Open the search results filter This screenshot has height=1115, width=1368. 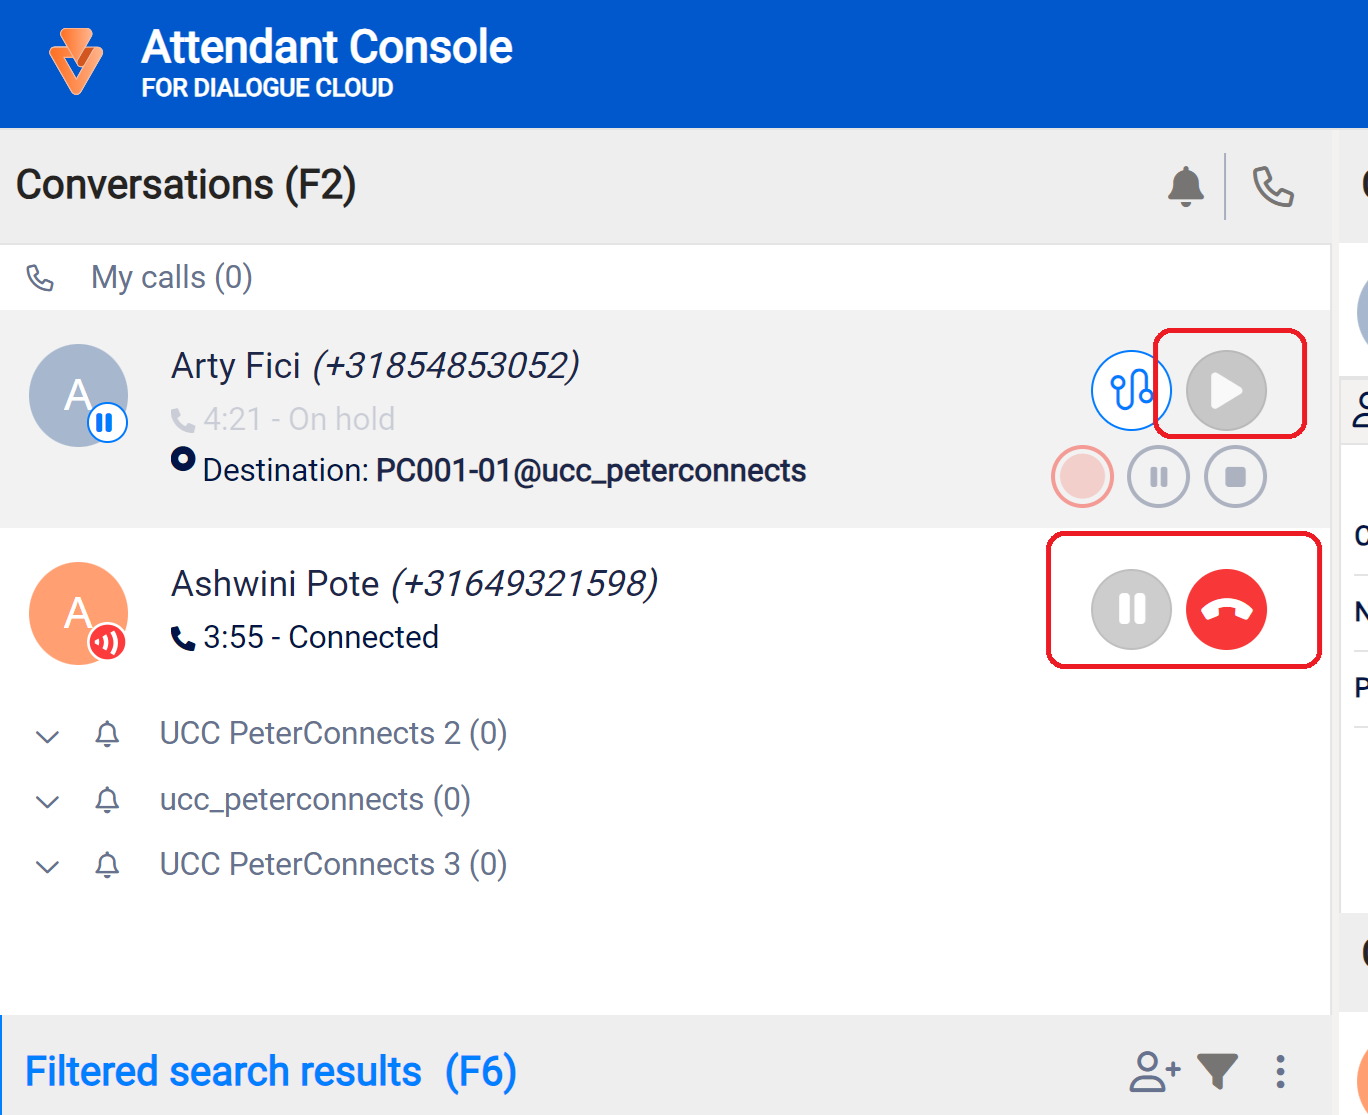[1217, 1071]
